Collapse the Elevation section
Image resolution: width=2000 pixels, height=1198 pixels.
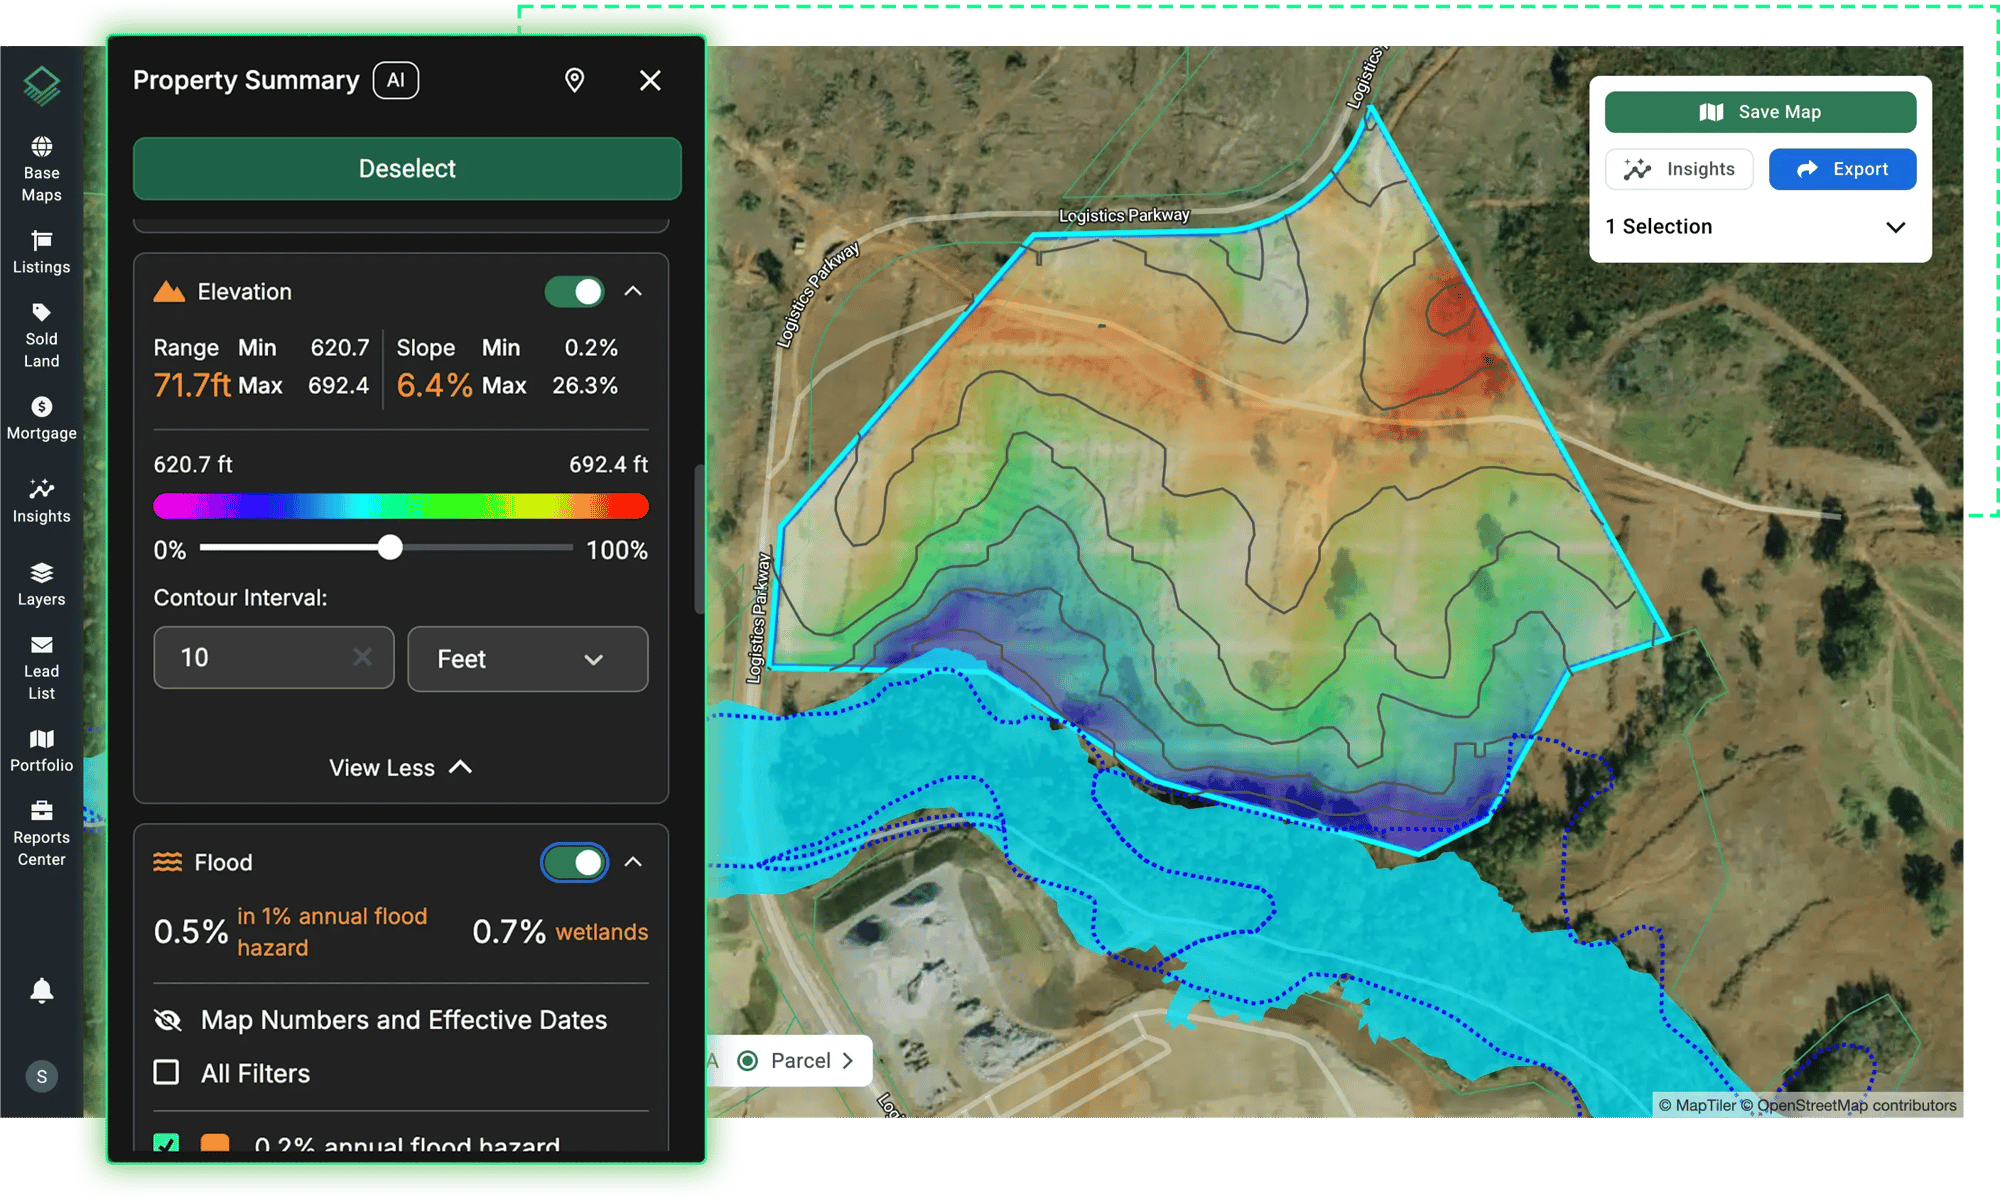pyautogui.click(x=633, y=291)
